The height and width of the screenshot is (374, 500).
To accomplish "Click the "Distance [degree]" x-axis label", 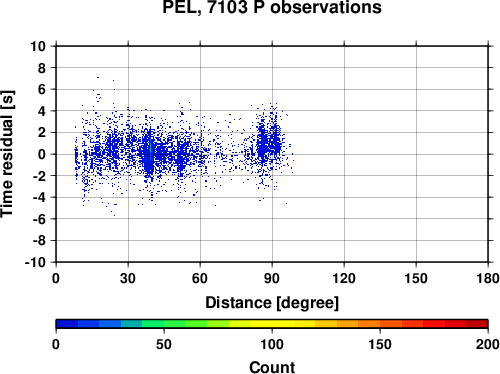I will tap(272, 303).
